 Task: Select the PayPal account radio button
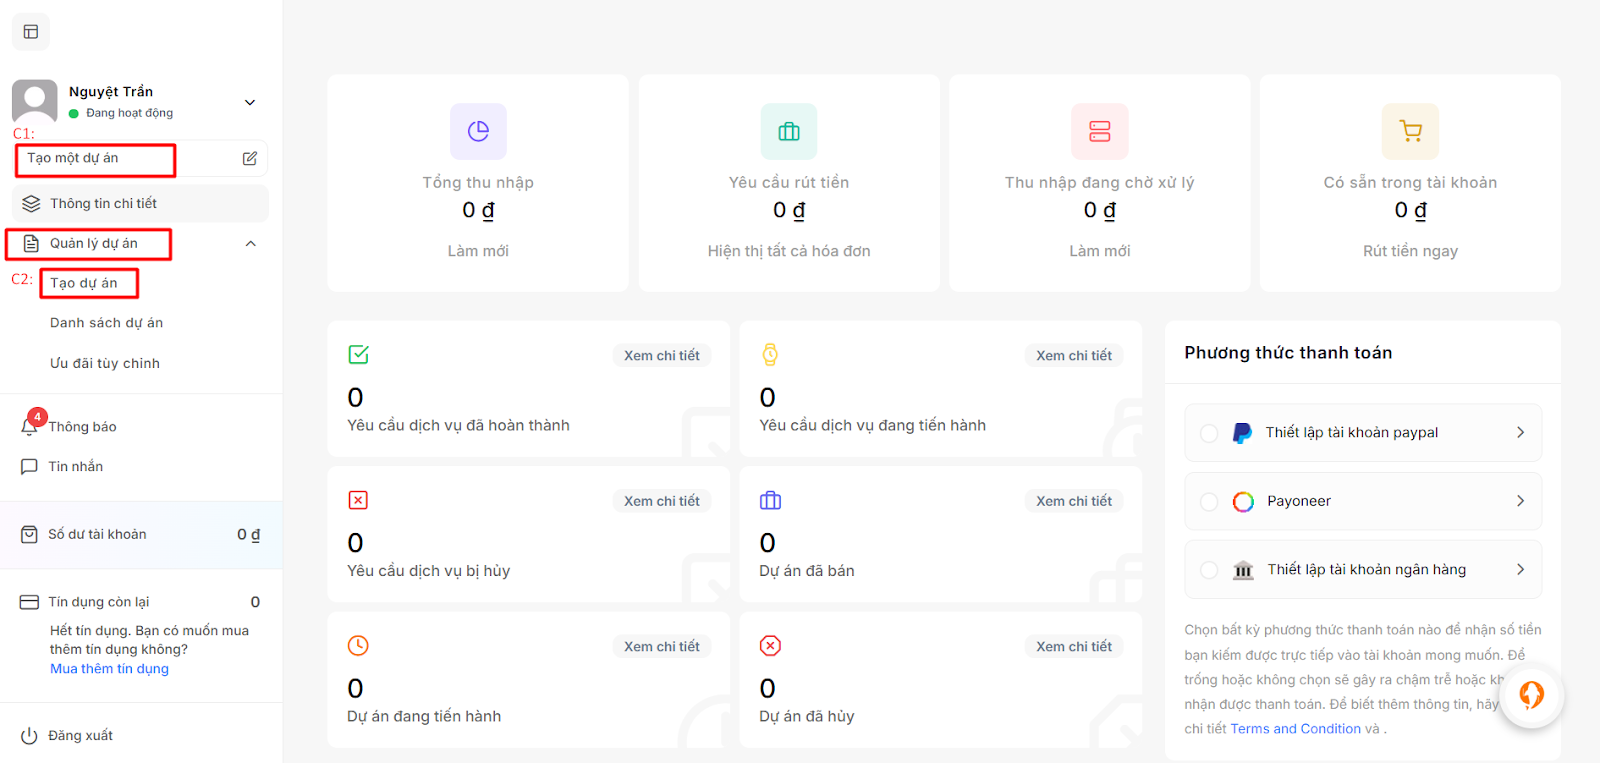1209,433
